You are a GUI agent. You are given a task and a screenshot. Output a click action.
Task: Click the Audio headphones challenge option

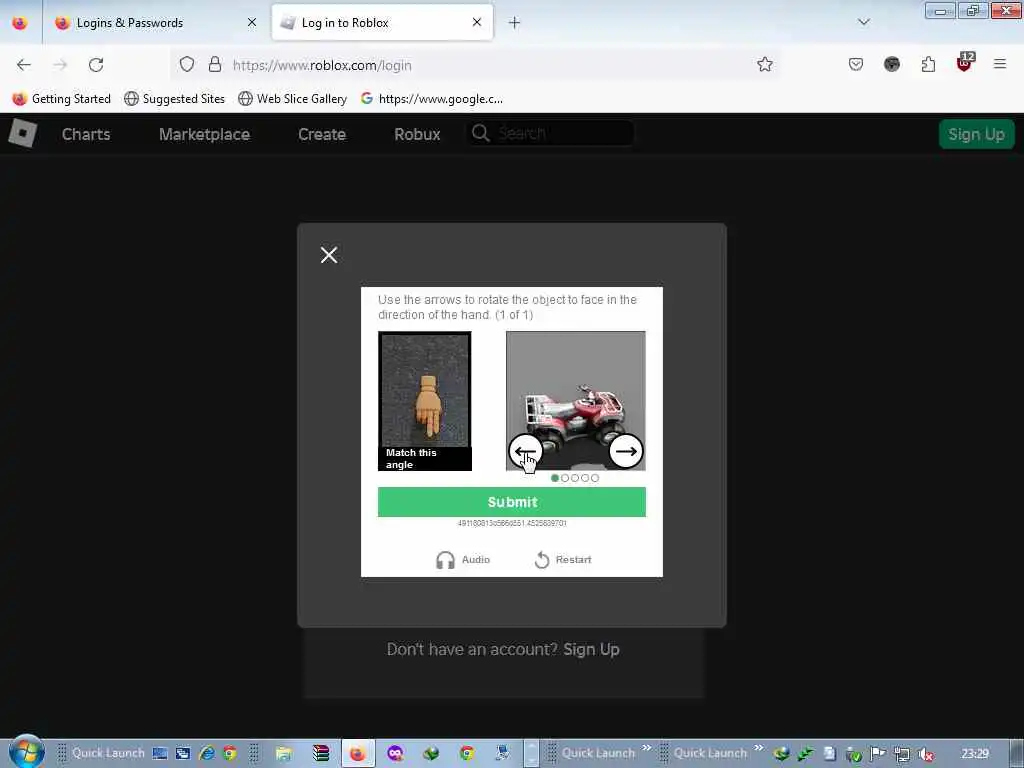point(463,560)
